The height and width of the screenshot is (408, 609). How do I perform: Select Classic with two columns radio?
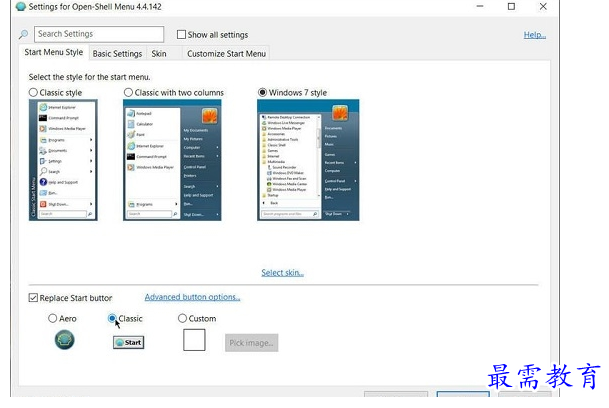tap(128, 92)
